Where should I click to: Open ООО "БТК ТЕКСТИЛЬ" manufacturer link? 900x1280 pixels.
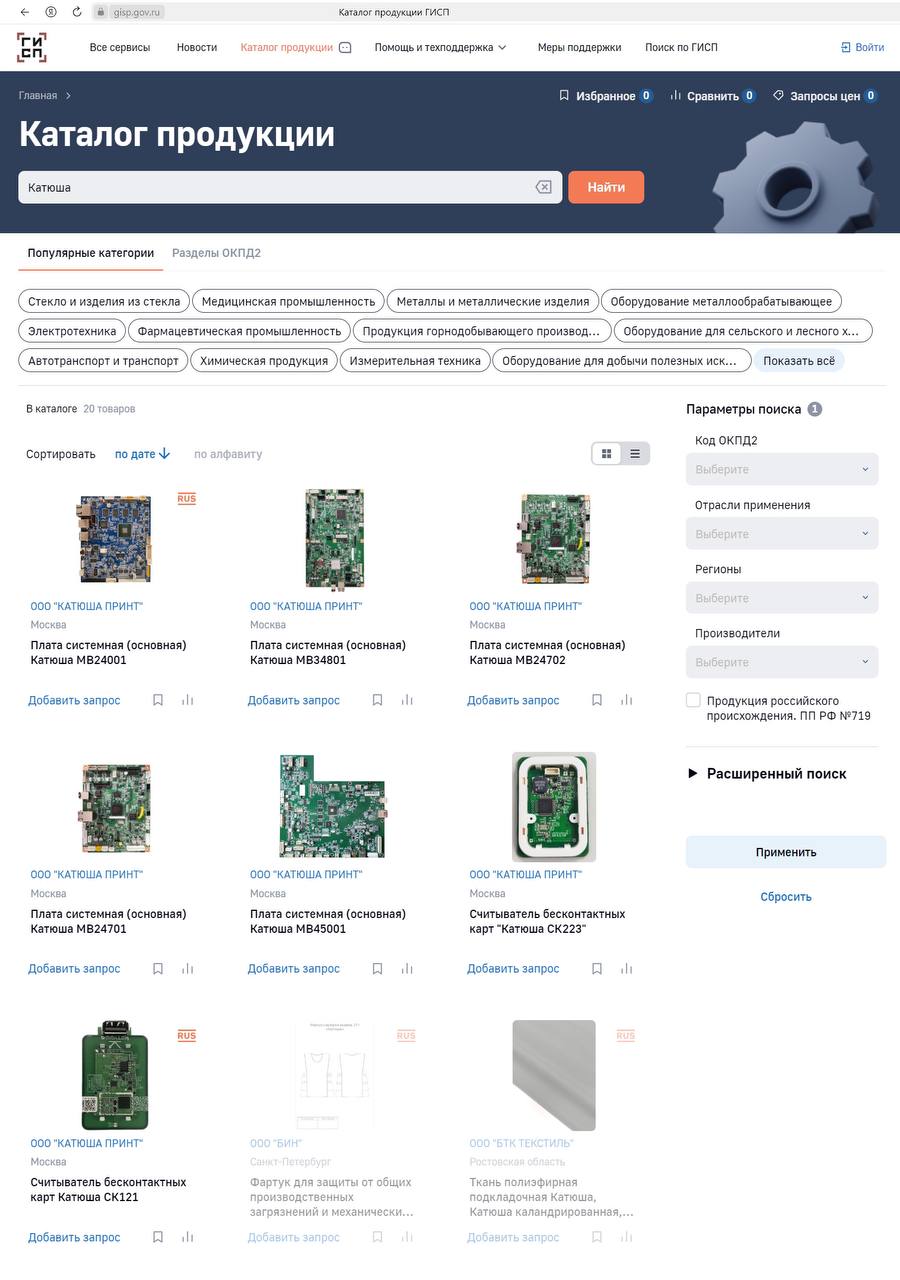pyautogui.click(x=521, y=1143)
